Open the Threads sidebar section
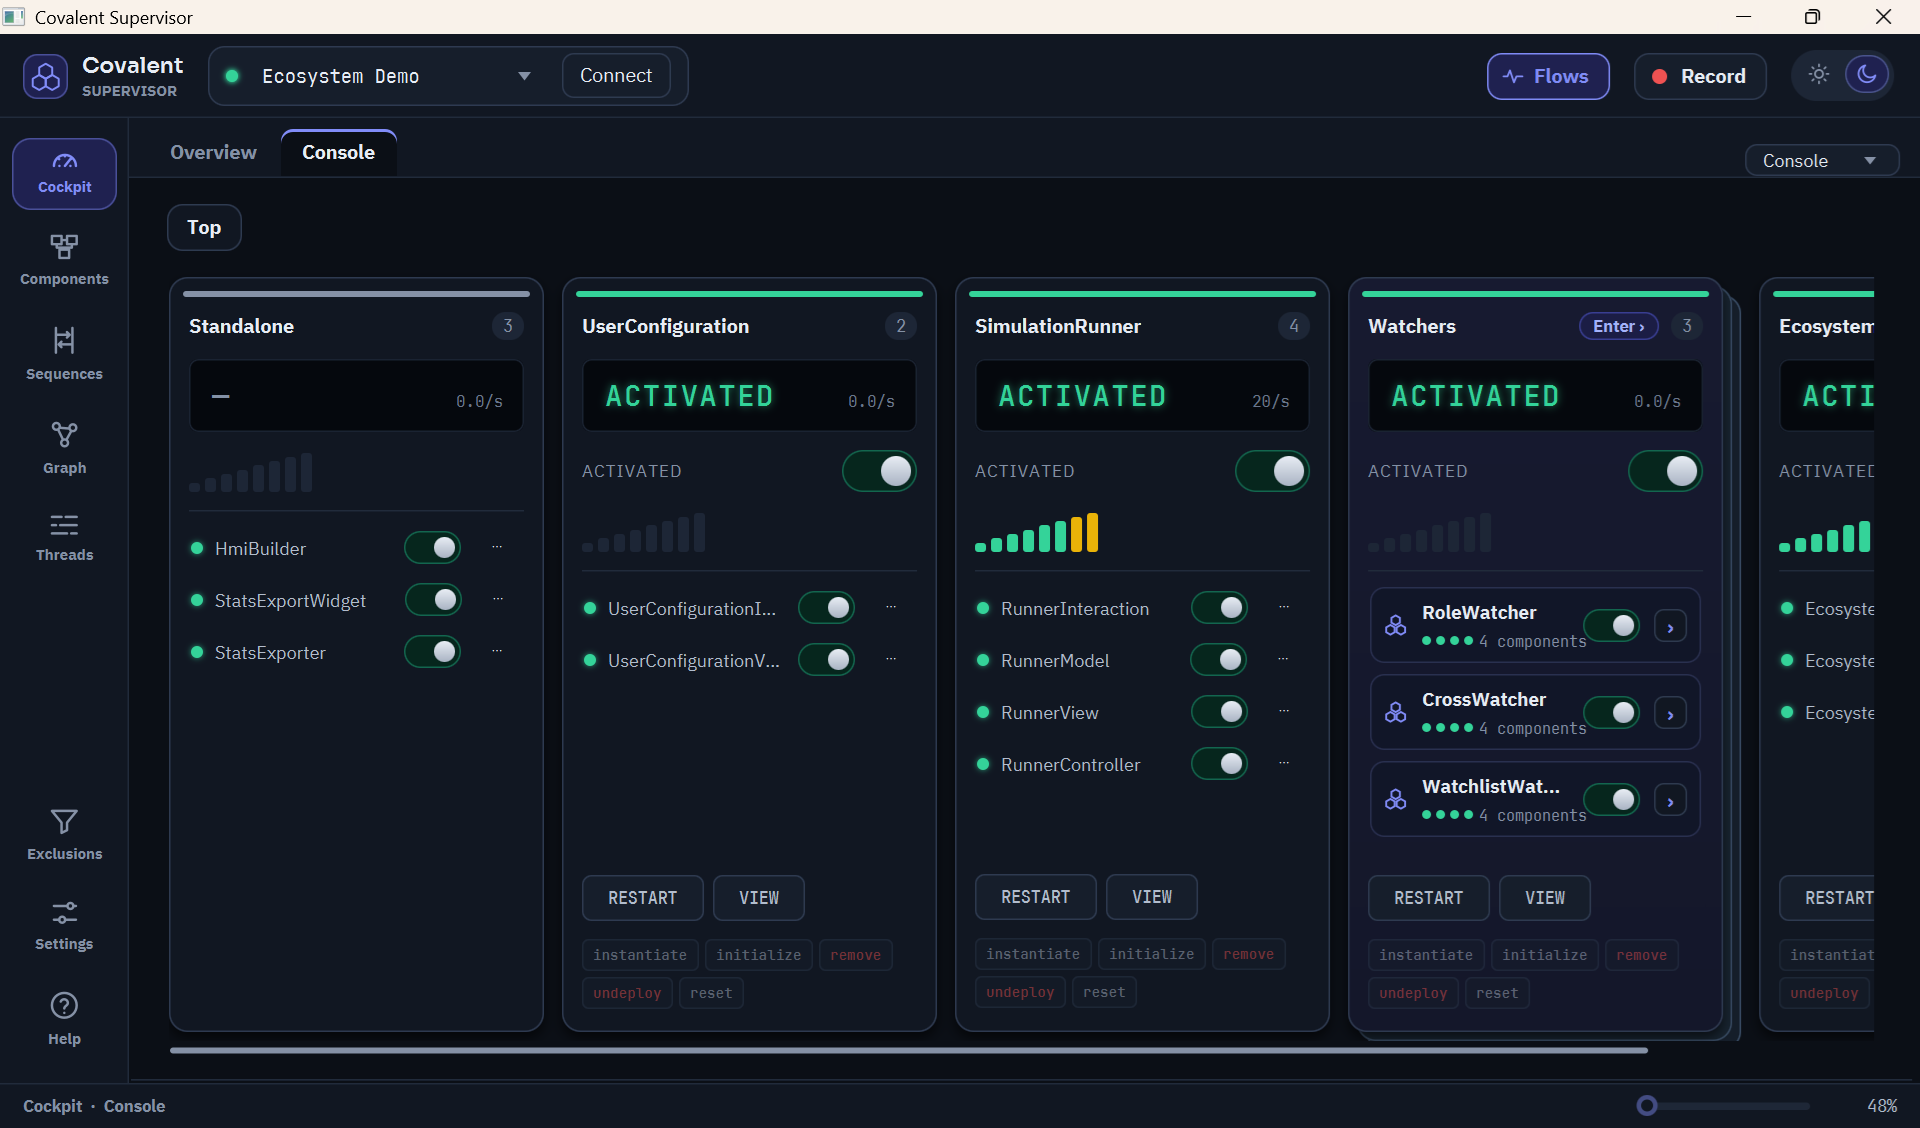This screenshot has height=1128, width=1920. coord(64,537)
